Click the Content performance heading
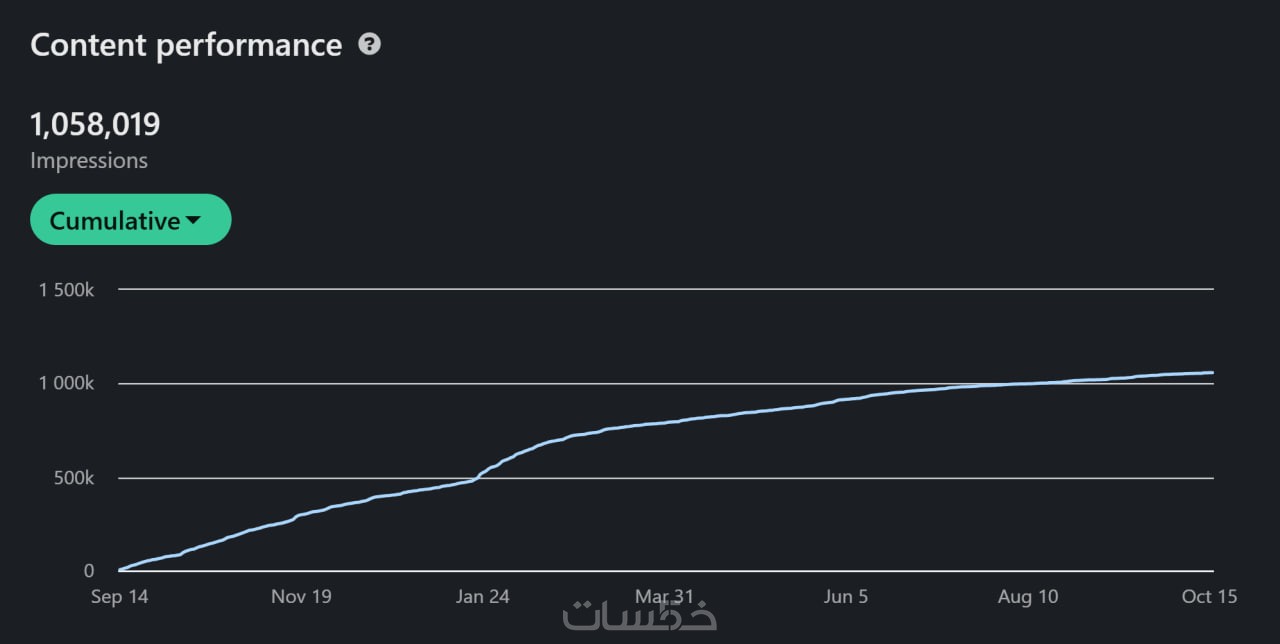 pyautogui.click(x=186, y=45)
